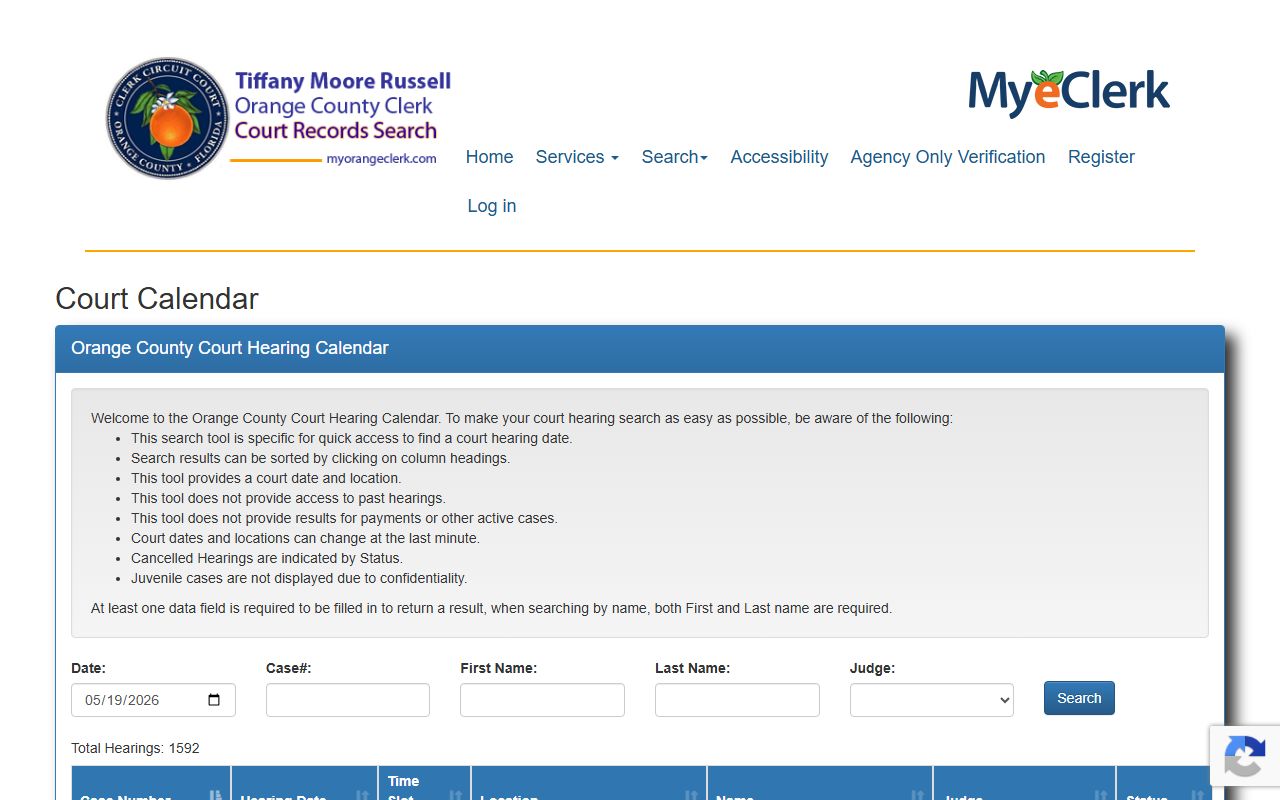Click the text about sorting by column headings
This screenshot has width=1280, height=800.
(320, 458)
